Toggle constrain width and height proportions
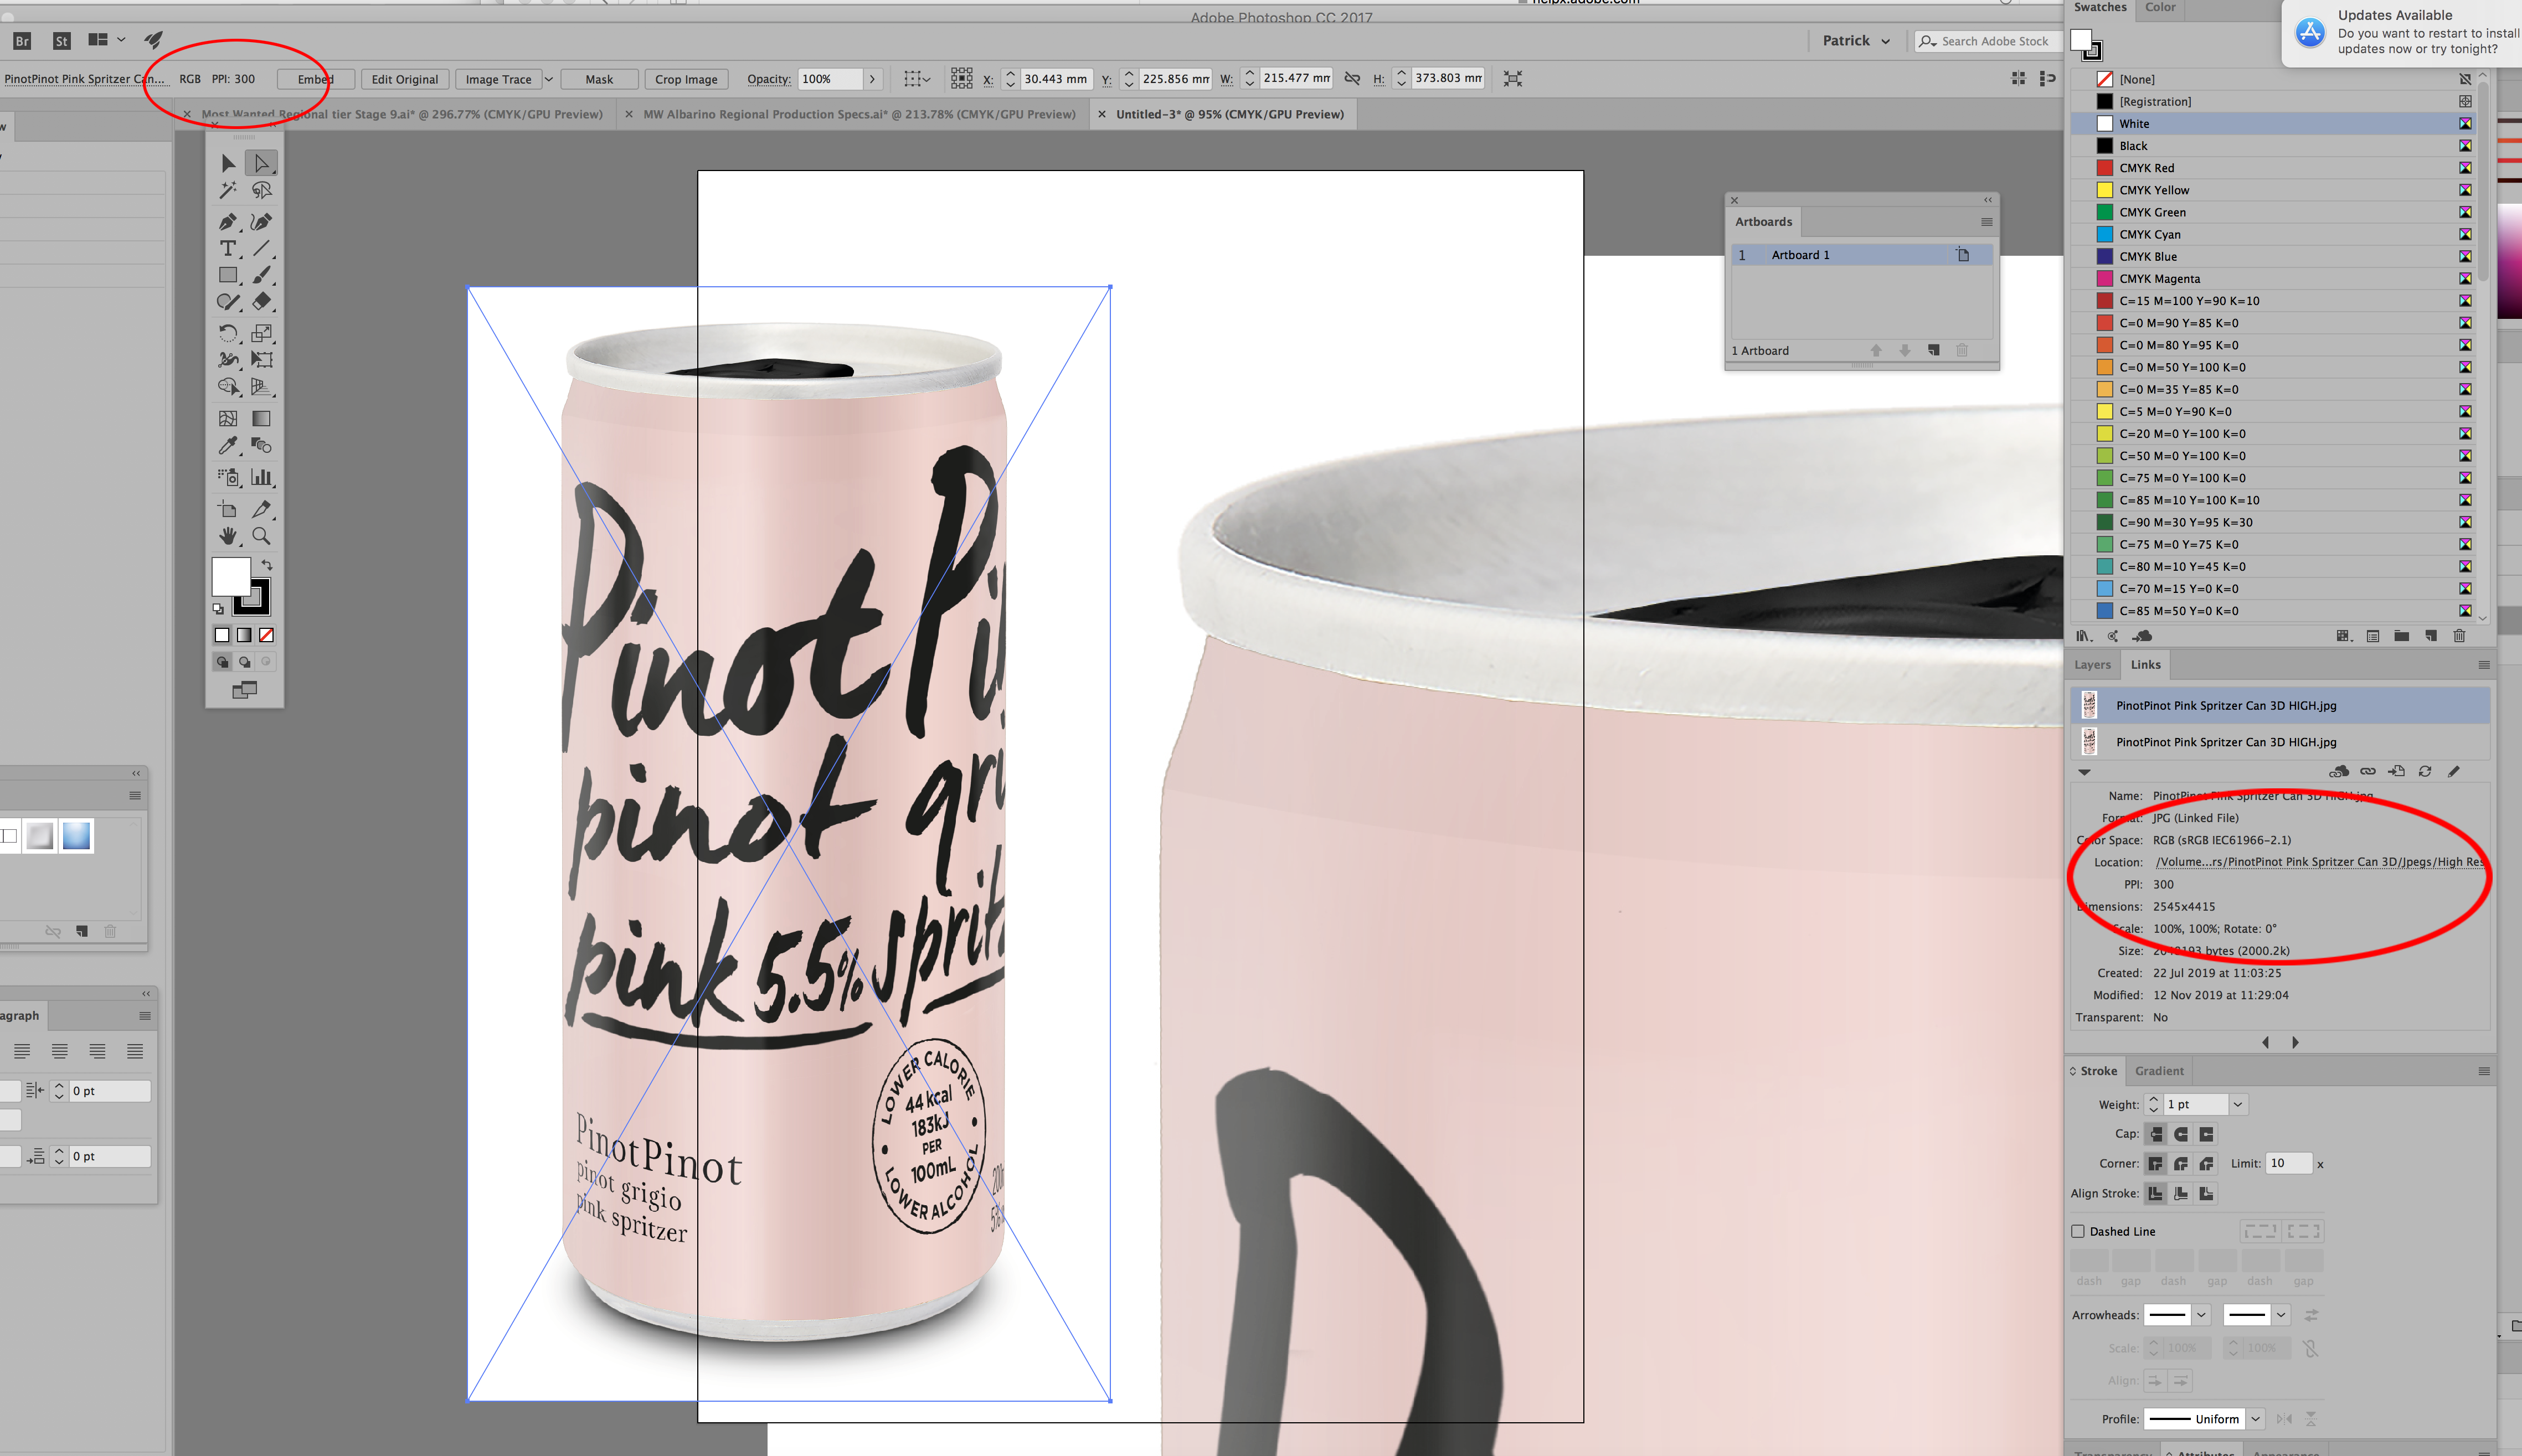 pyautogui.click(x=1352, y=78)
